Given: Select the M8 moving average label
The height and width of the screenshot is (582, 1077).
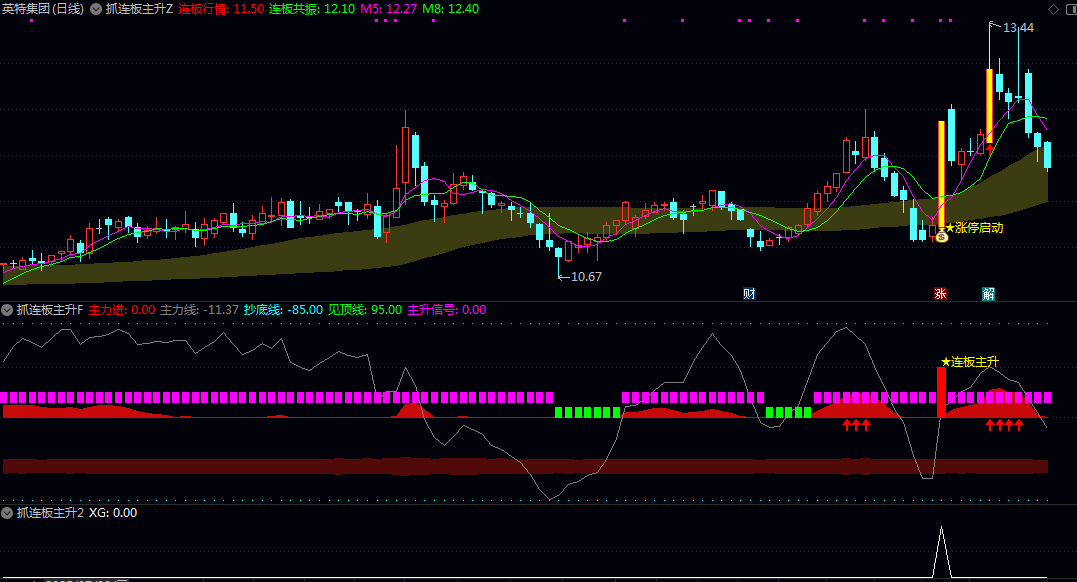Looking at the screenshot, I should pos(450,9).
